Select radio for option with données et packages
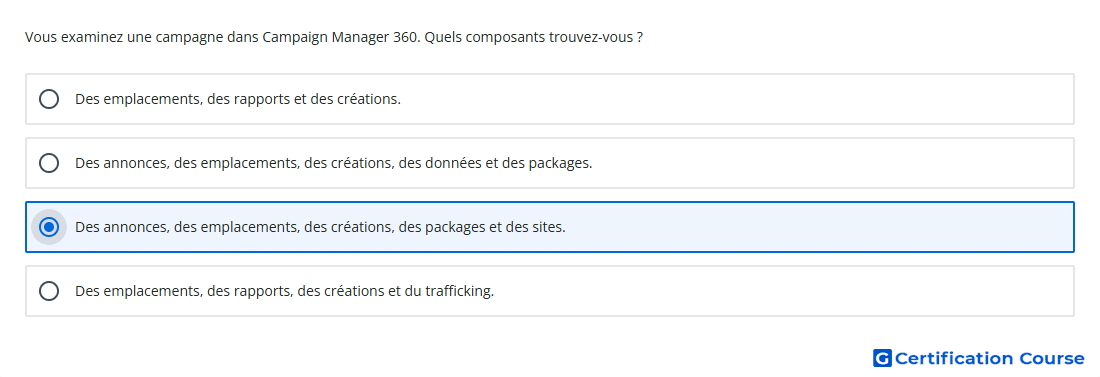Screen dimensions: 1100x377 pos(49,163)
